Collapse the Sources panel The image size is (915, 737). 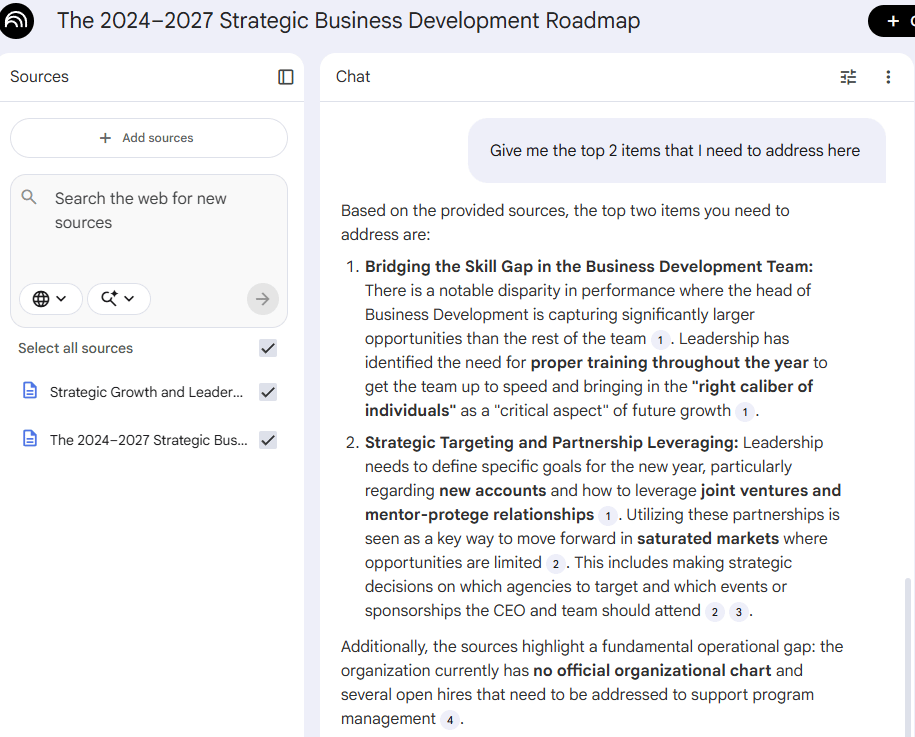pyautogui.click(x=286, y=77)
